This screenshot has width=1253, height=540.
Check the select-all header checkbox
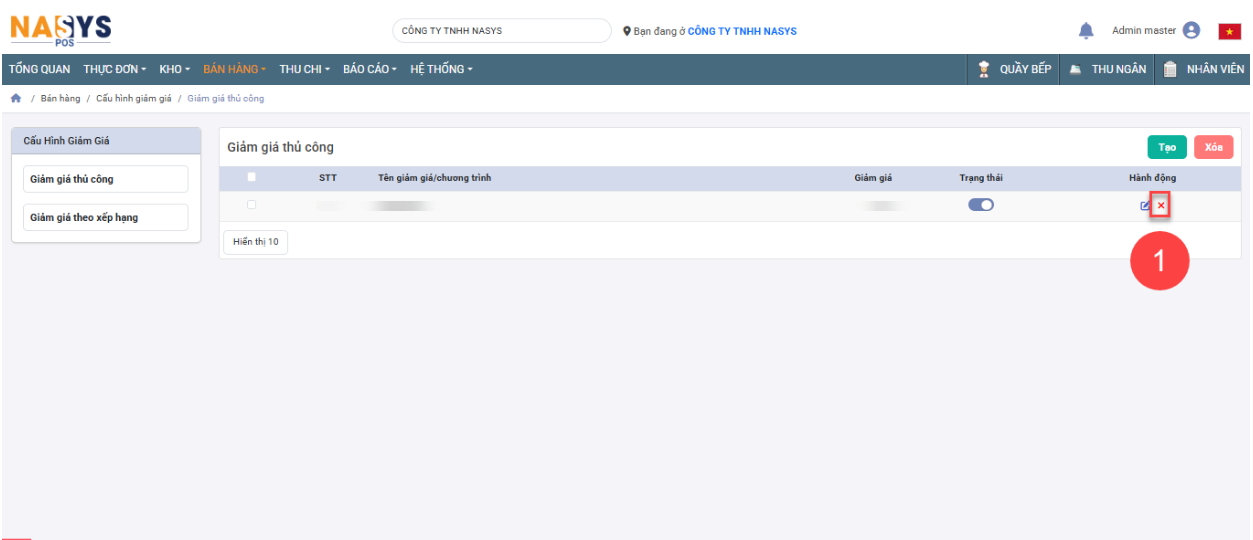(251, 177)
